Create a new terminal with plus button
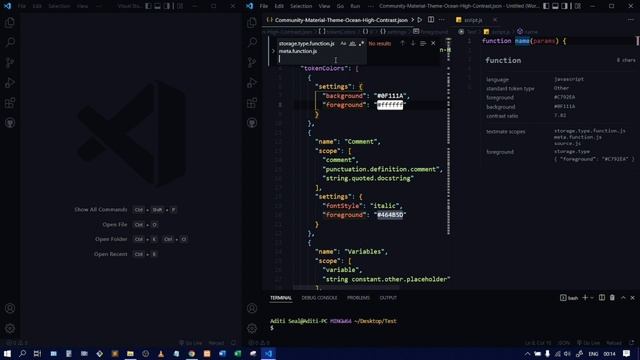Viewport: 640px width, 360px height. 585,298
